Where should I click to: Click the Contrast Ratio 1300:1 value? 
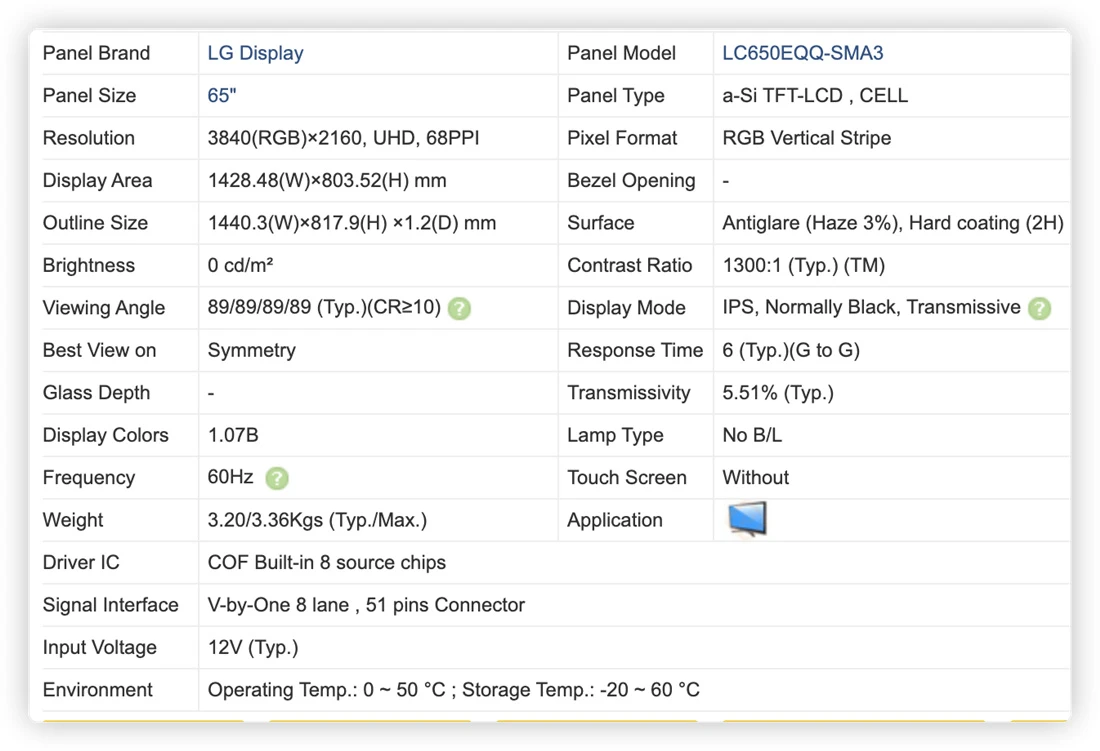pyautogui.click(x=803, y=266)
